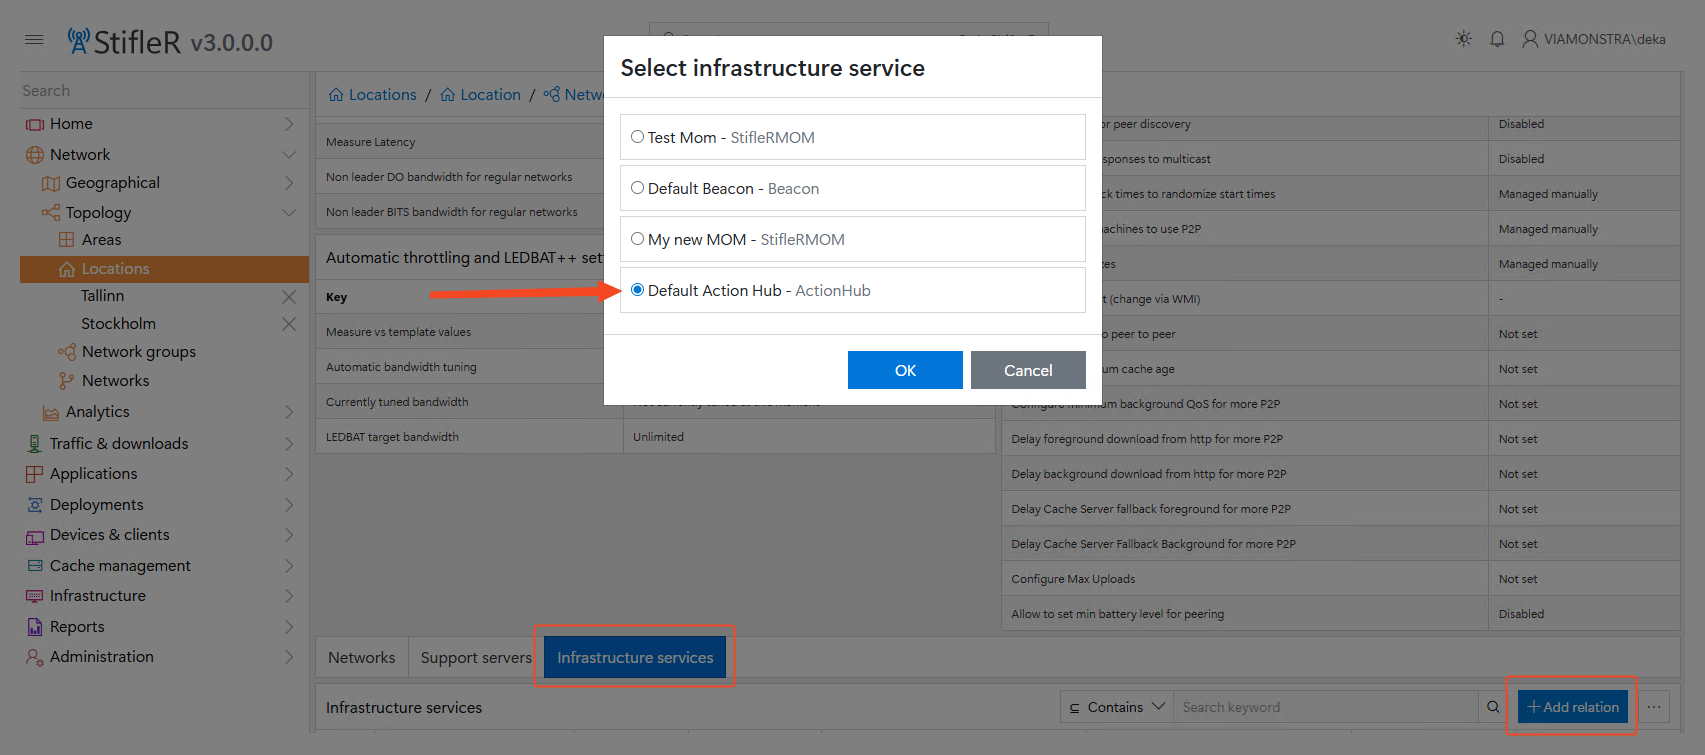Open the Support servers tab
This screenshot has width=1705, height=755.
point(476,658)
